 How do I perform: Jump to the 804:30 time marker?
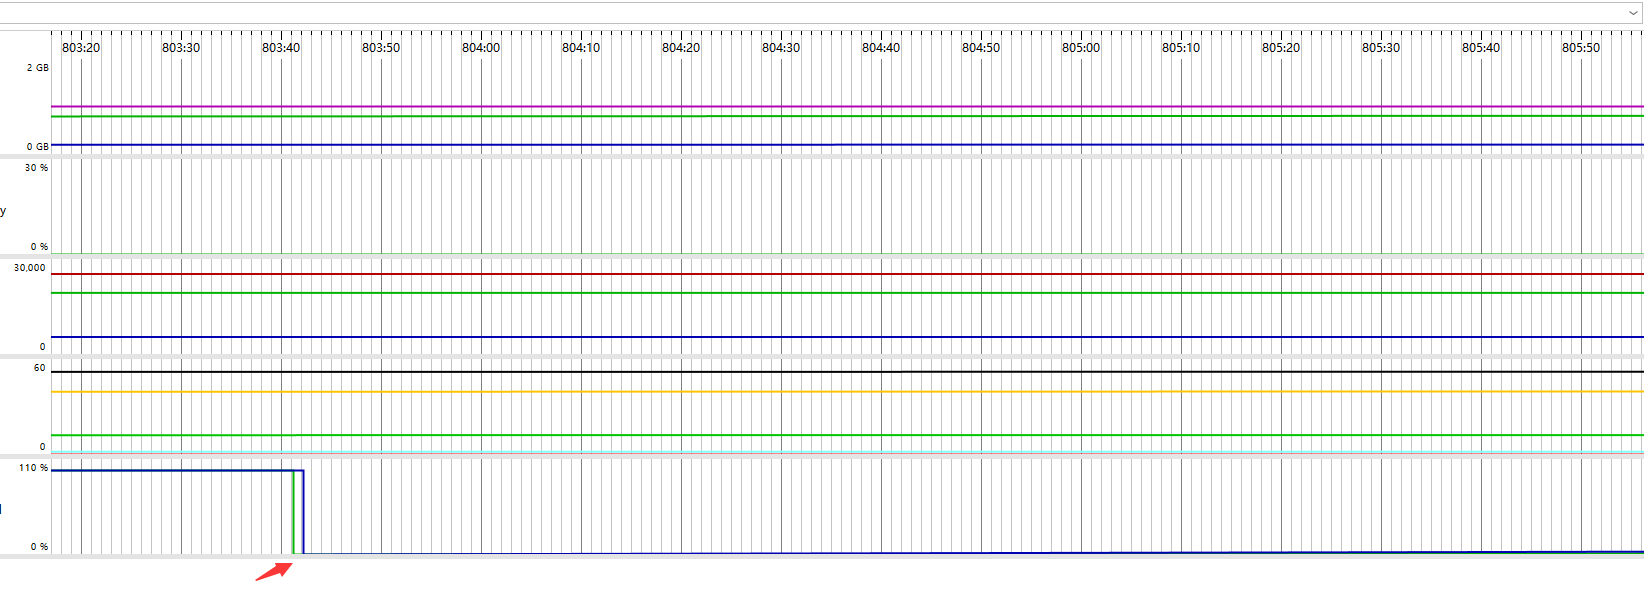coord(781,48)
